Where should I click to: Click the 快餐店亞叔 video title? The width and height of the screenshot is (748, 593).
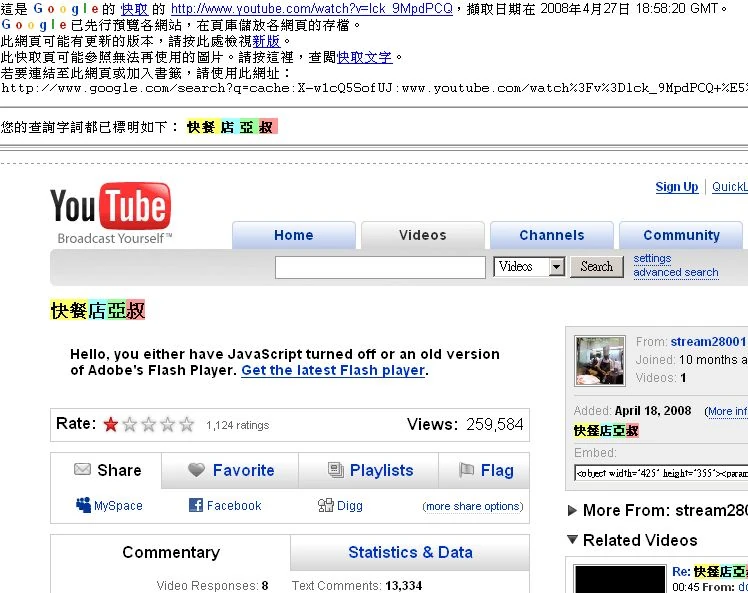(x=97, y=311)
